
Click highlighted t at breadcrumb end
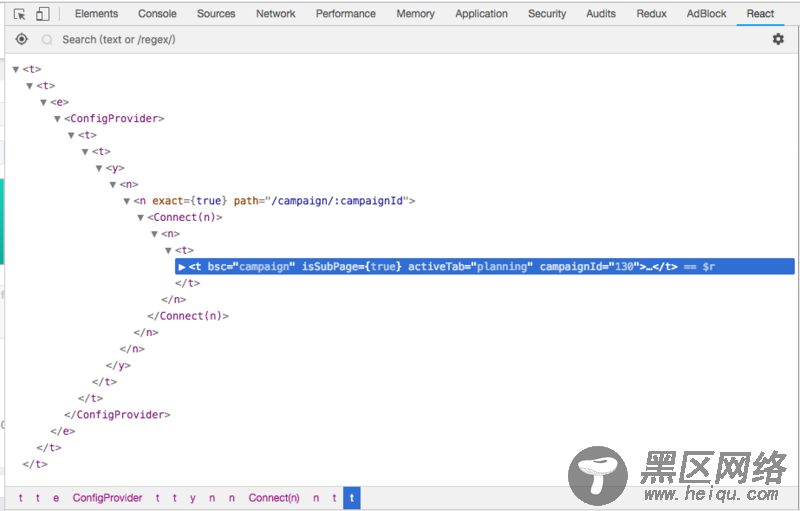tap(351, 498)
